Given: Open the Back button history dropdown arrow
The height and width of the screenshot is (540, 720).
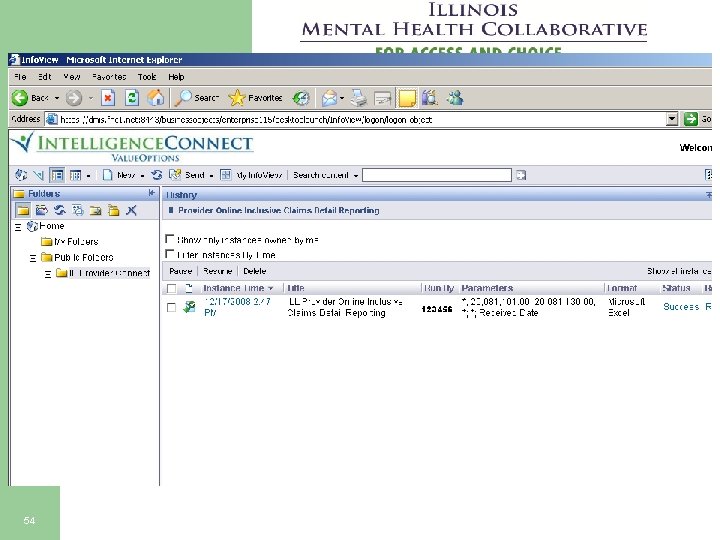Looking at the screenshot, I should coord(57,98).
